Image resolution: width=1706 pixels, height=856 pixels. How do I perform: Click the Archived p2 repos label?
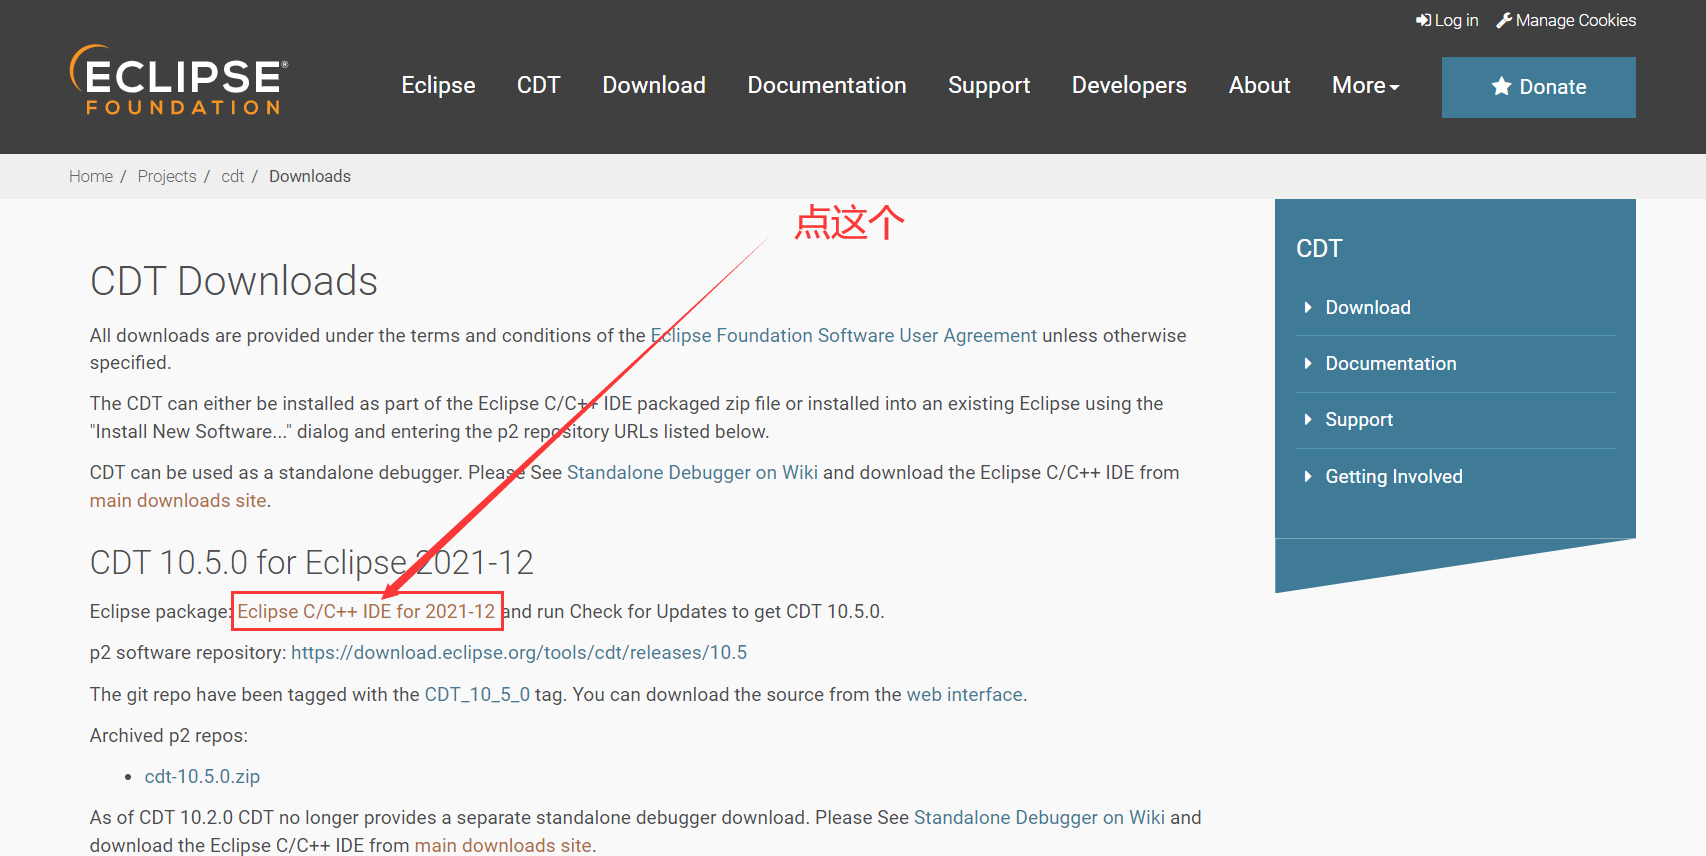coord(169,735)
